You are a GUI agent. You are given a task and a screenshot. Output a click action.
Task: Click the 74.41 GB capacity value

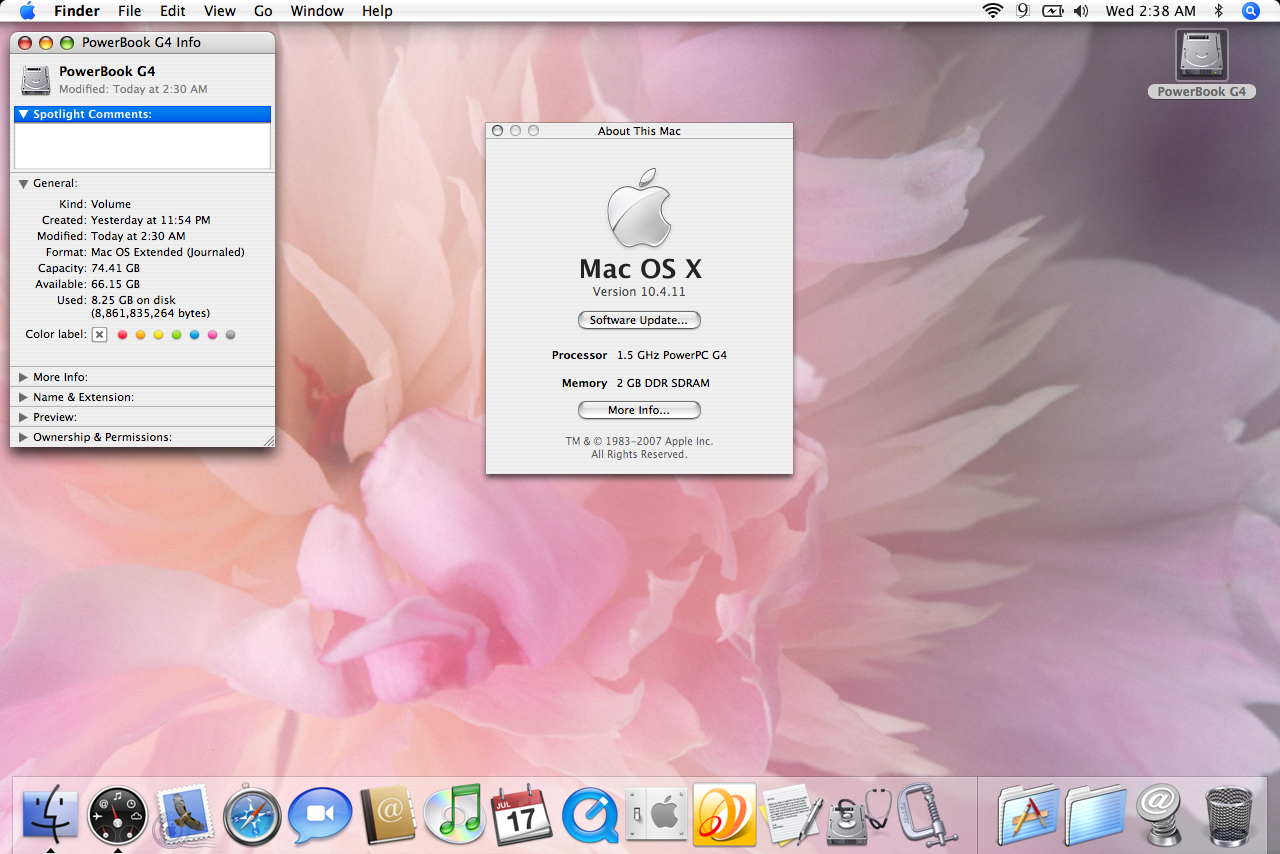pos(115,268)
